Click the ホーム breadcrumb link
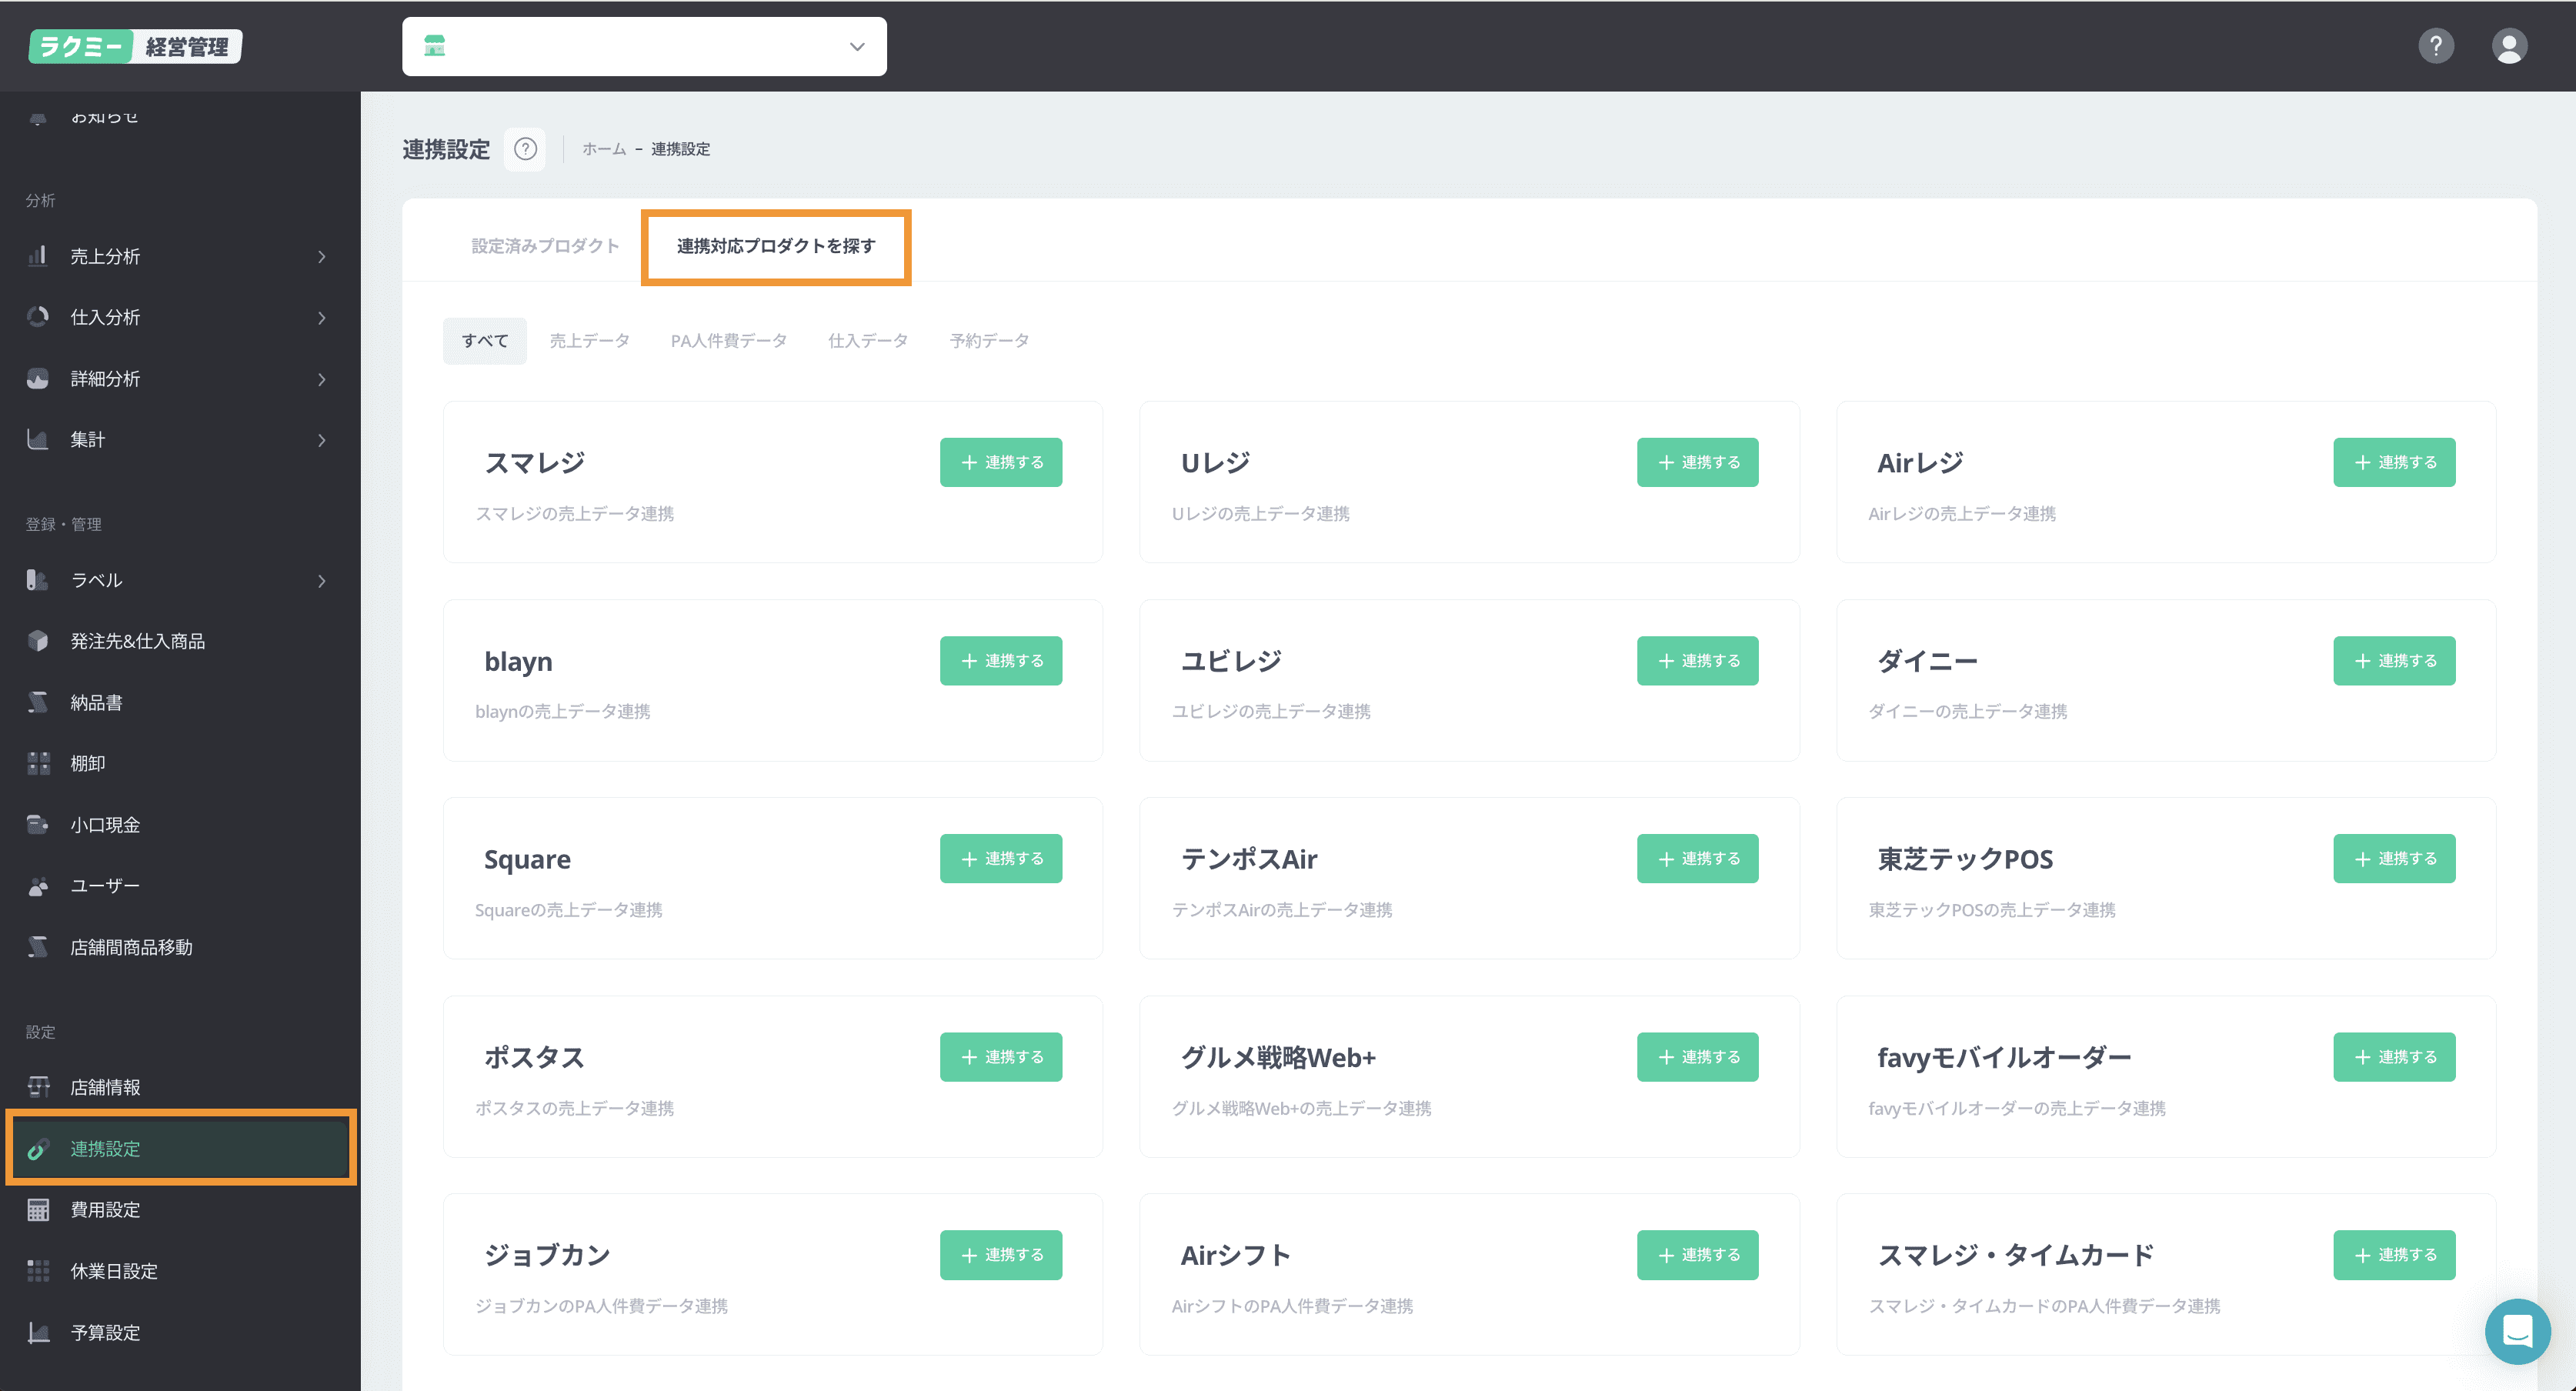The width and height of the screenshot is (2576, 1391). pos(604,149)
